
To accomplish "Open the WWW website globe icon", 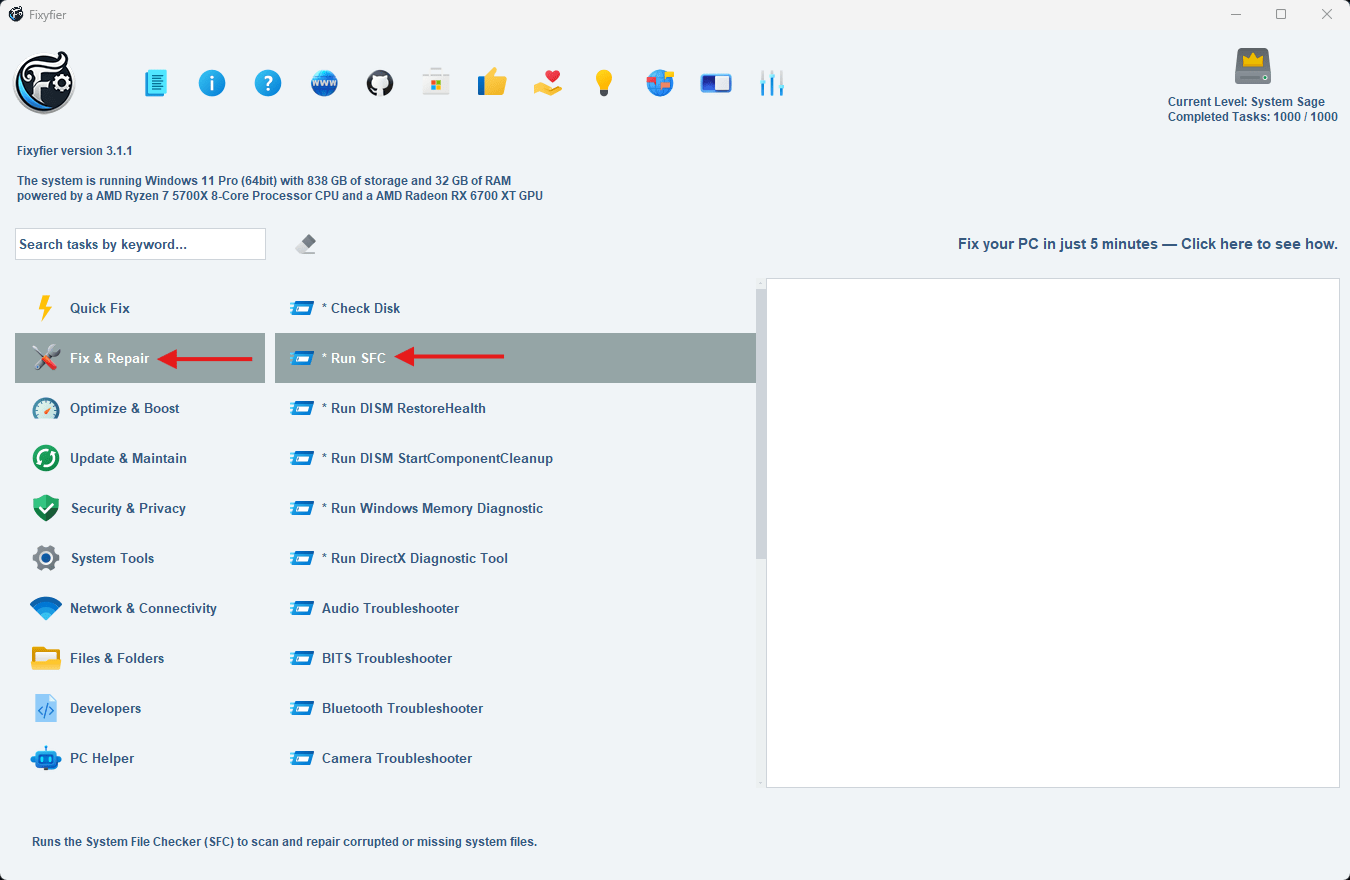I will click(x=324, y=83).
